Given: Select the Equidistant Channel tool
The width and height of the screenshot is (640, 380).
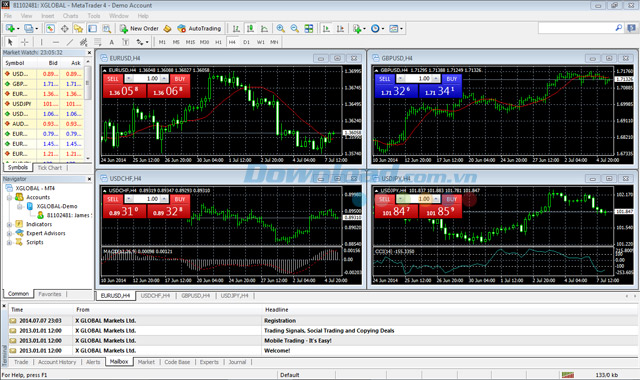Looking at the screenshot, I should tap(84, 42).
